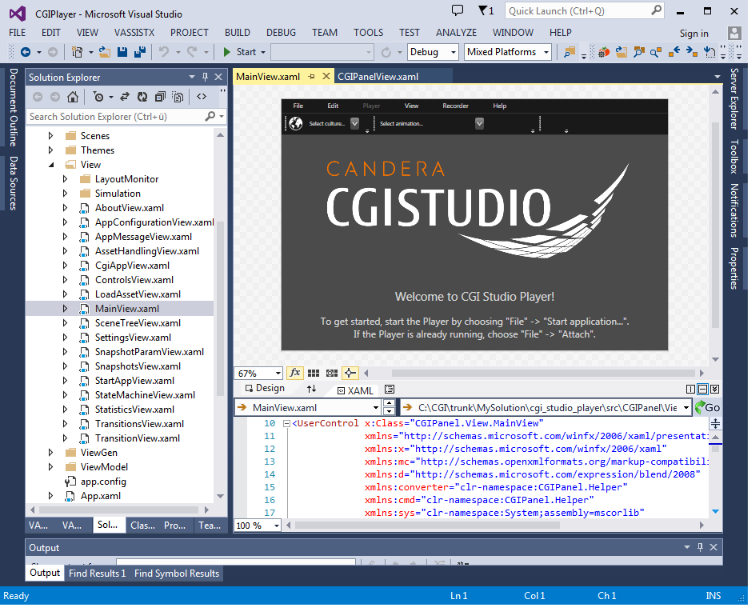Click the globe icon in designer preview
The width and height of the screenshot is (748, 605).
296,124
